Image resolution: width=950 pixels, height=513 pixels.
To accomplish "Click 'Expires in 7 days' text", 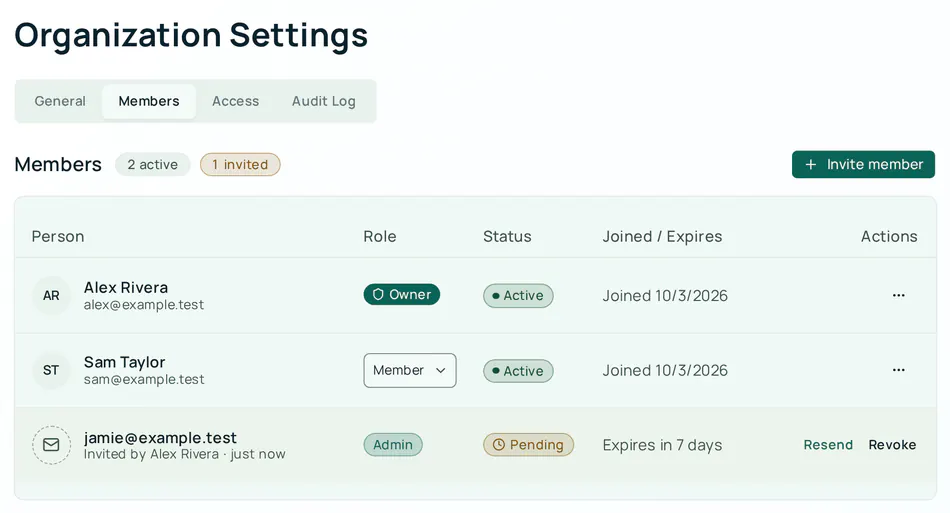I will point(662,445).
